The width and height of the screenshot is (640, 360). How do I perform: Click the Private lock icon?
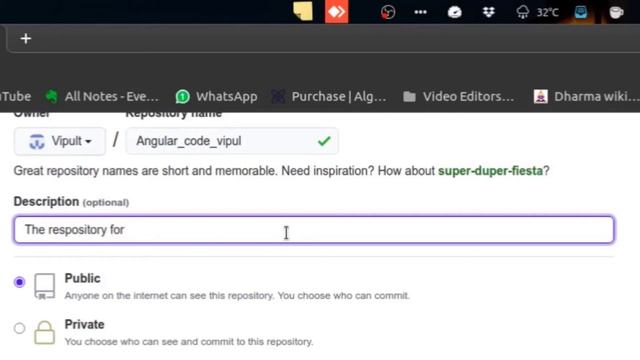point(44,332)
